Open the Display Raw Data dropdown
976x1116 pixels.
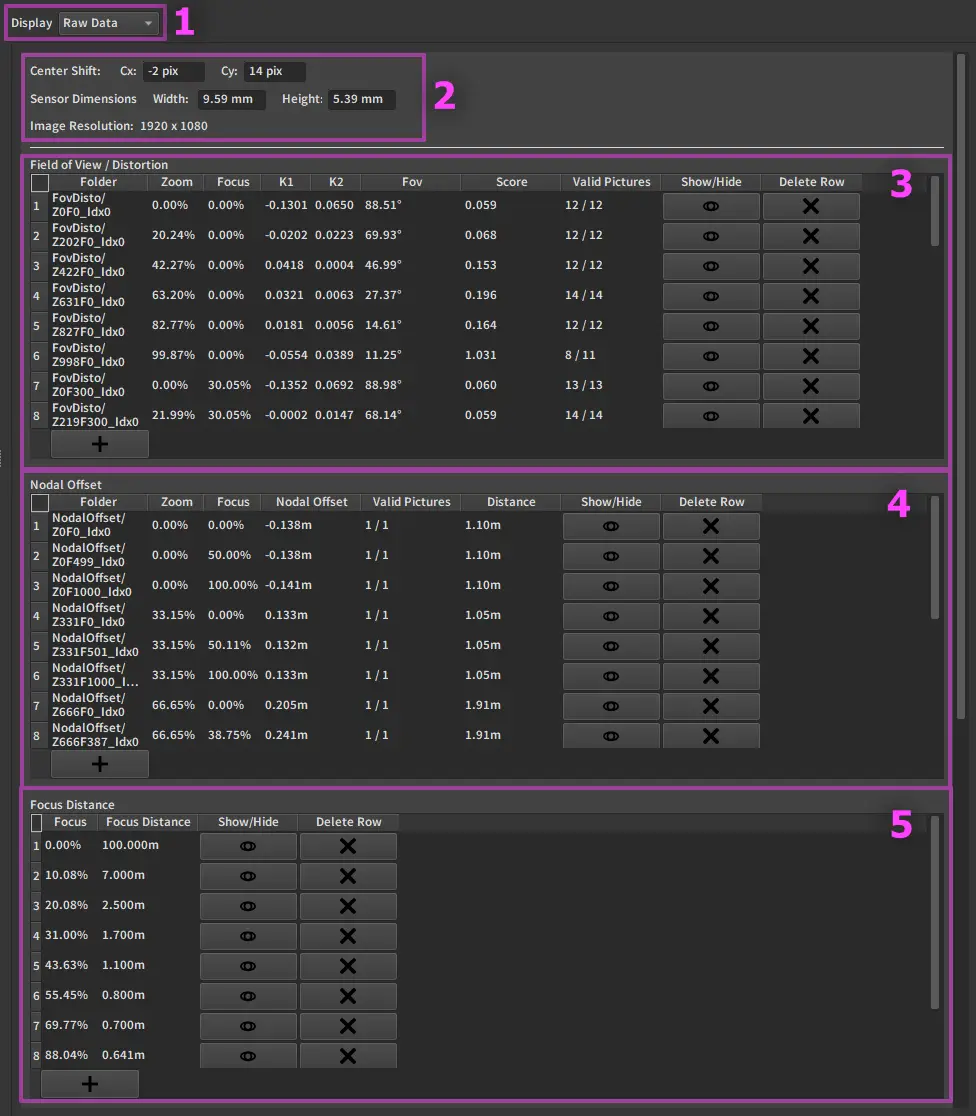point(108,23)
